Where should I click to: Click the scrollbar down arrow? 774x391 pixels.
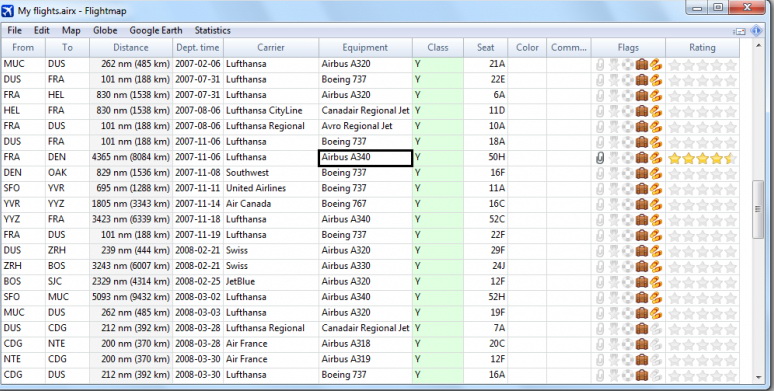click(758, 378)
